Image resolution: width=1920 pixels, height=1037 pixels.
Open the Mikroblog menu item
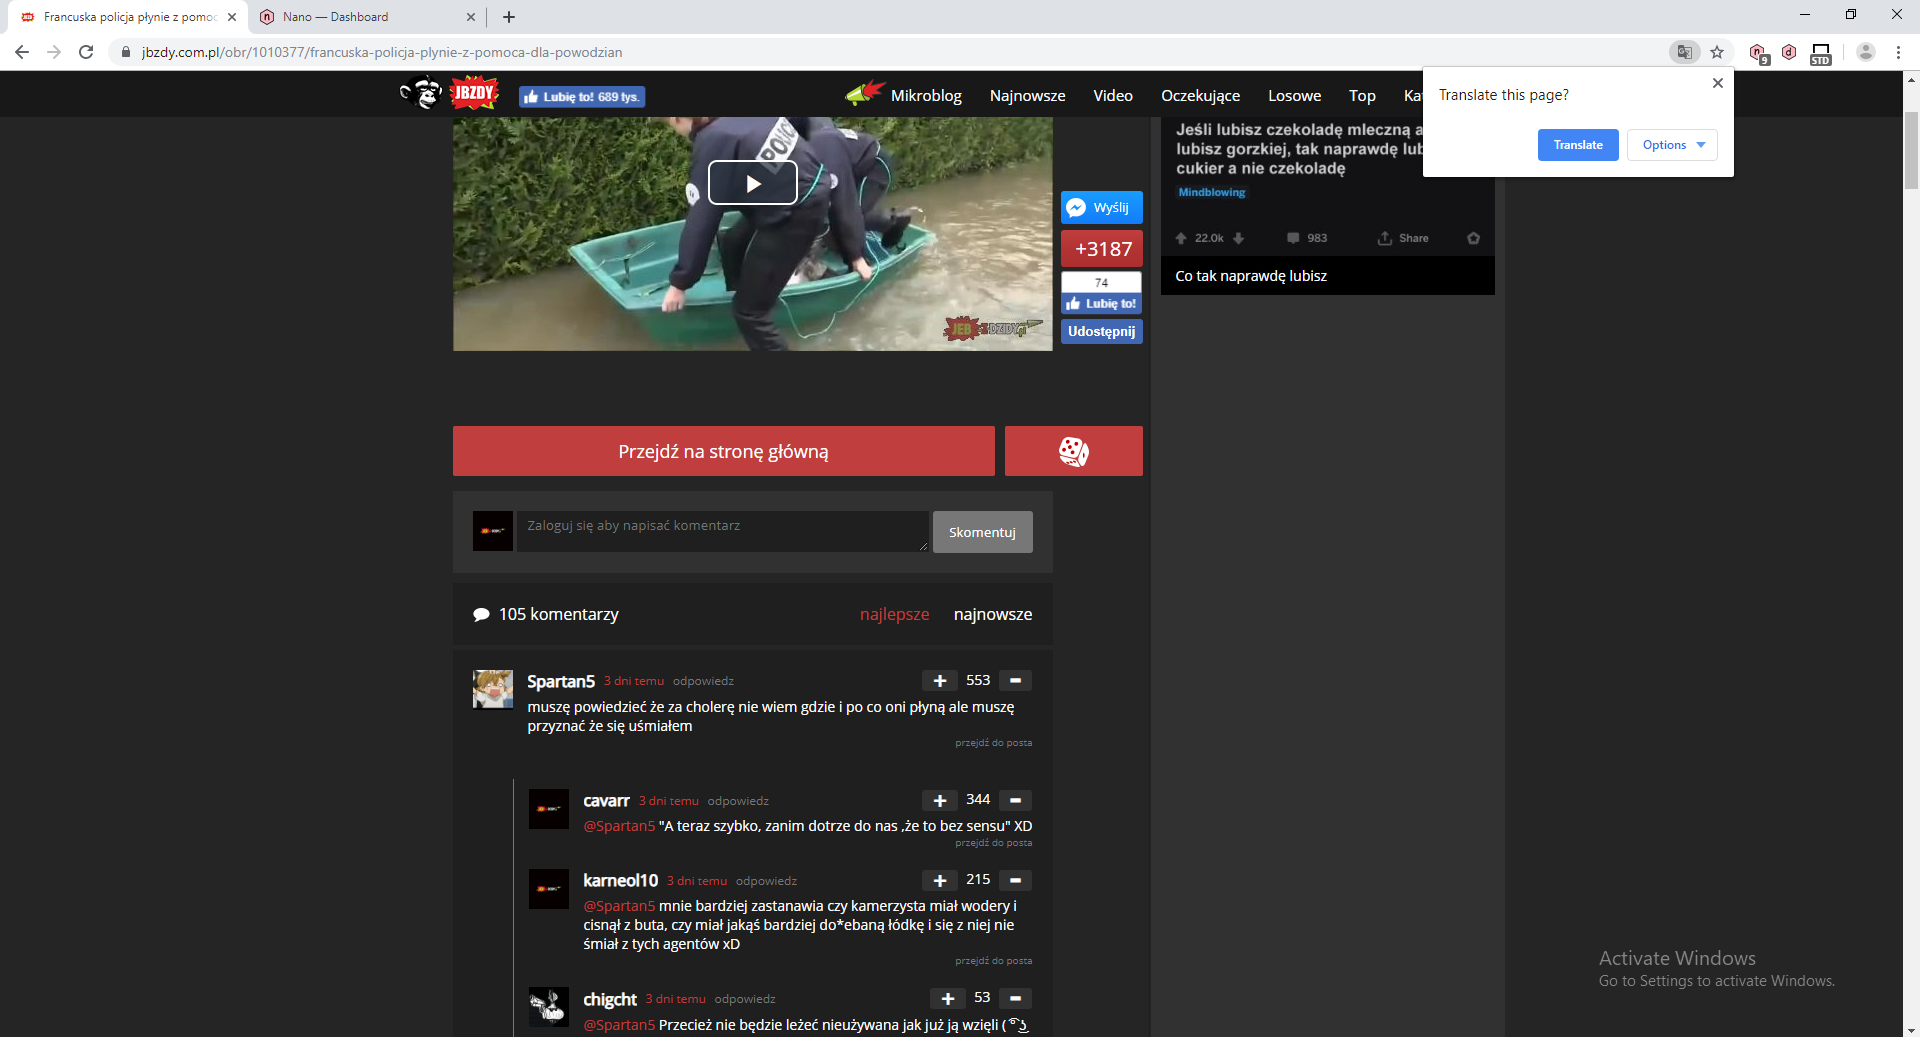coord(926,95)
